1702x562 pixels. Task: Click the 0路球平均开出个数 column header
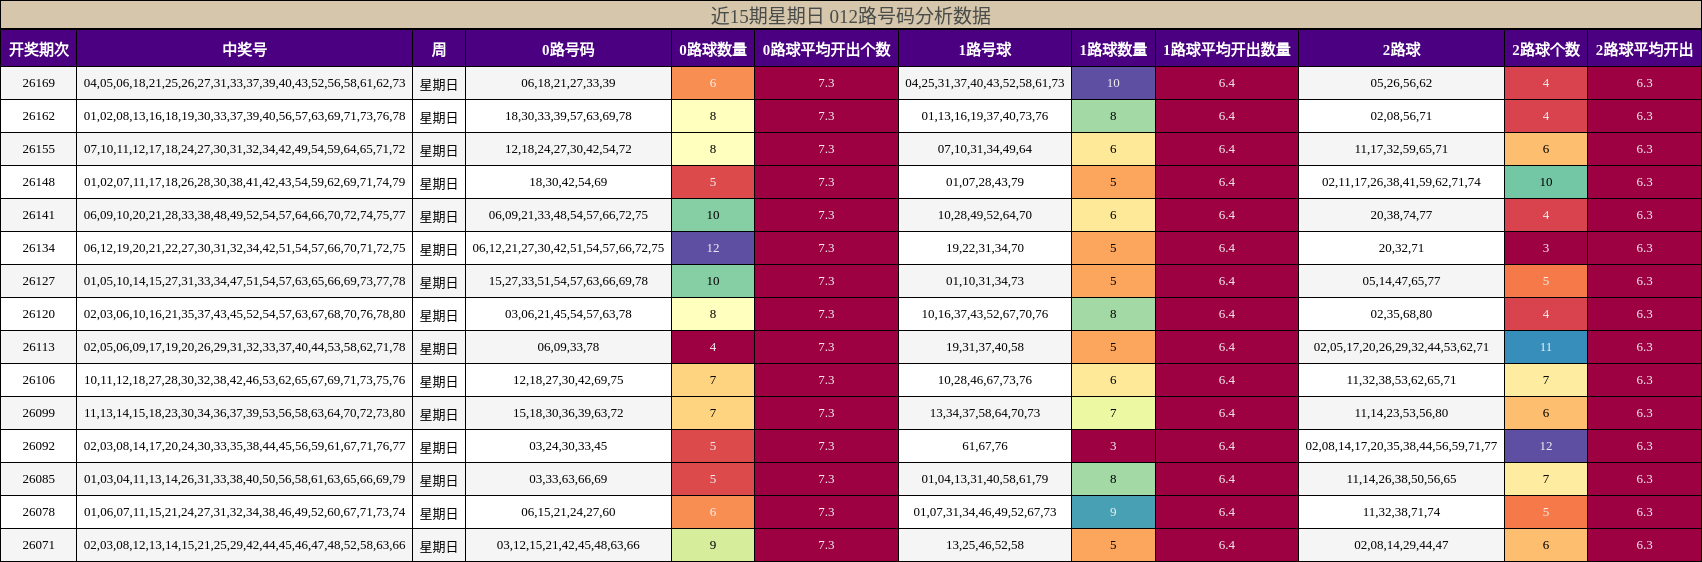[x=826, y=49]
